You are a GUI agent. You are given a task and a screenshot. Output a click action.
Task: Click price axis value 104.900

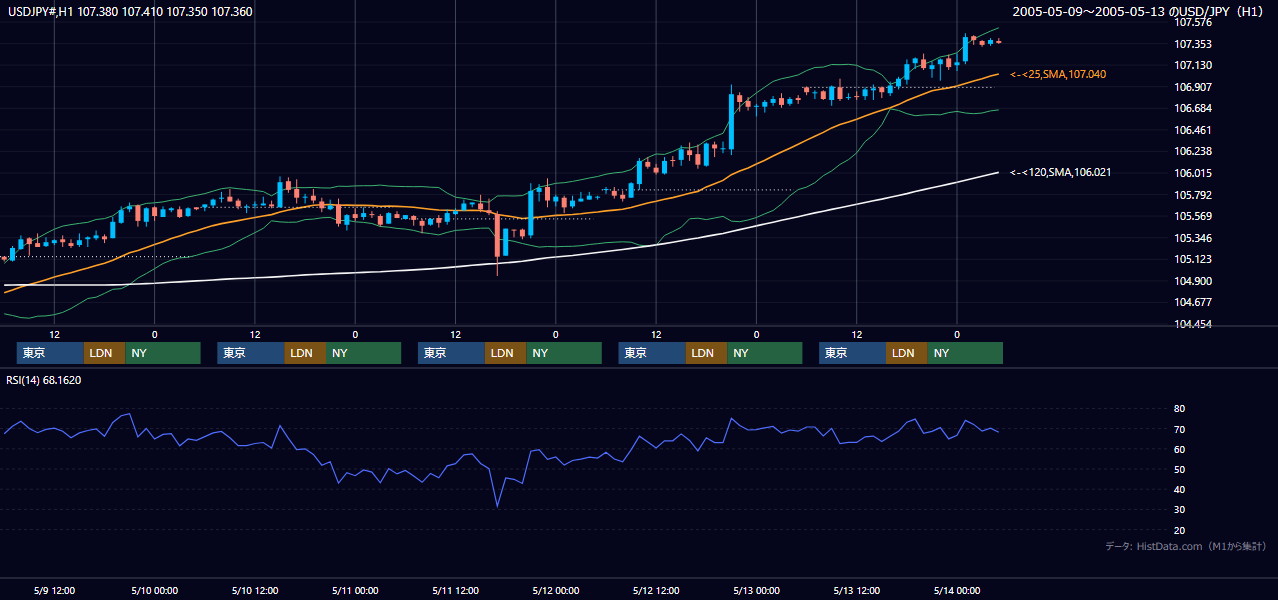tap(1193, 281)
